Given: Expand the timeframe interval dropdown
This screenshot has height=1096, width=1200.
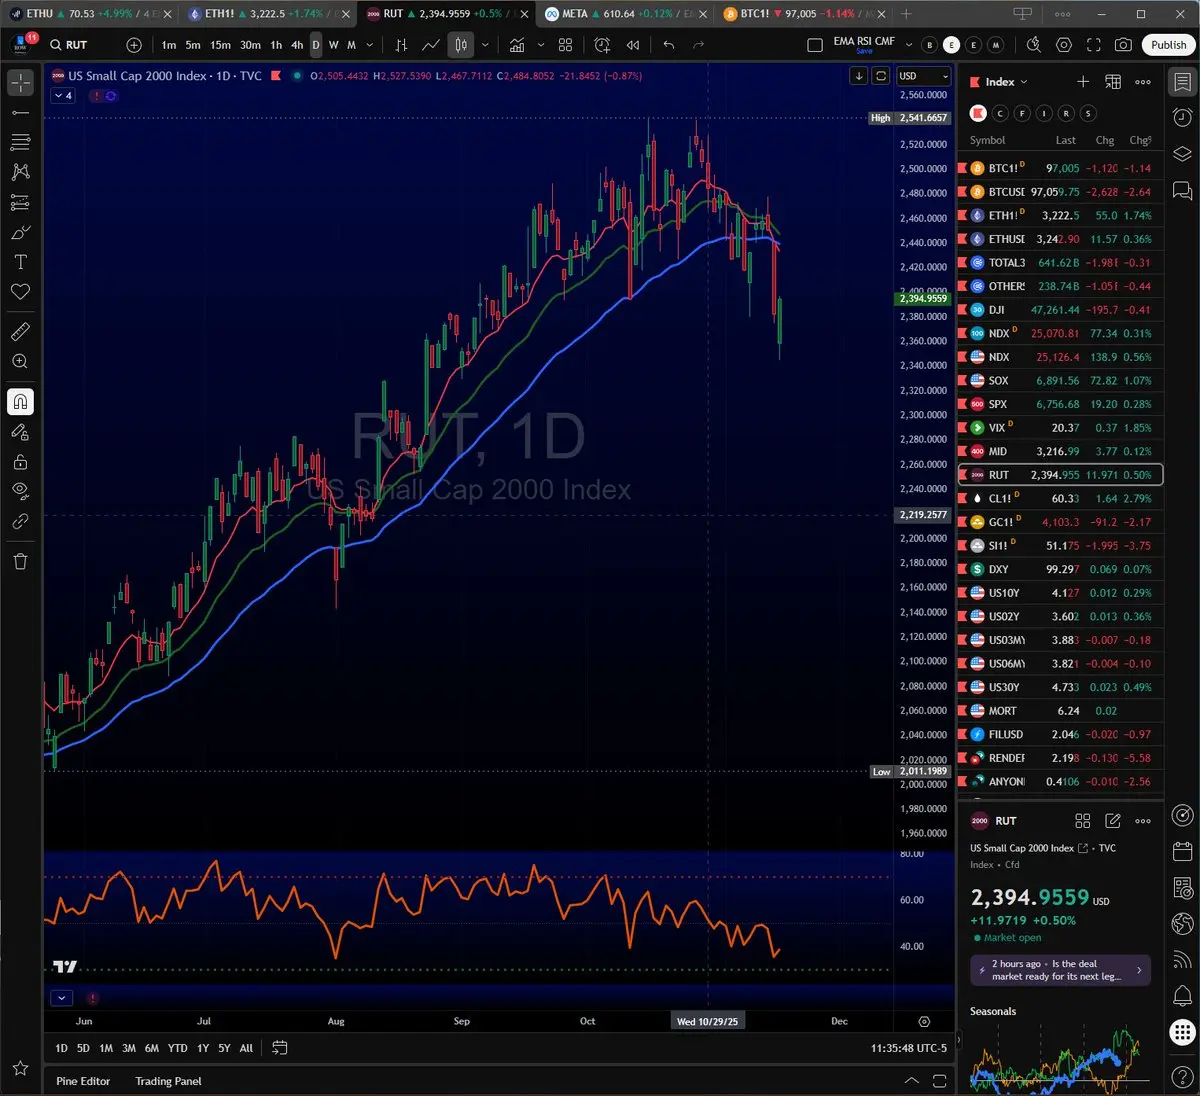Looking at the screenshot, I should coord(370,45).
